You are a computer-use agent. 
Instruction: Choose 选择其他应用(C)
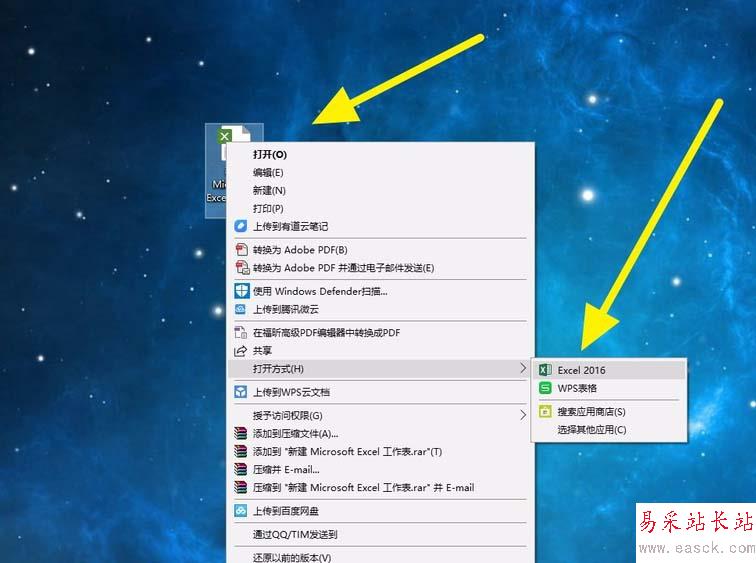[x=609, y=429]
